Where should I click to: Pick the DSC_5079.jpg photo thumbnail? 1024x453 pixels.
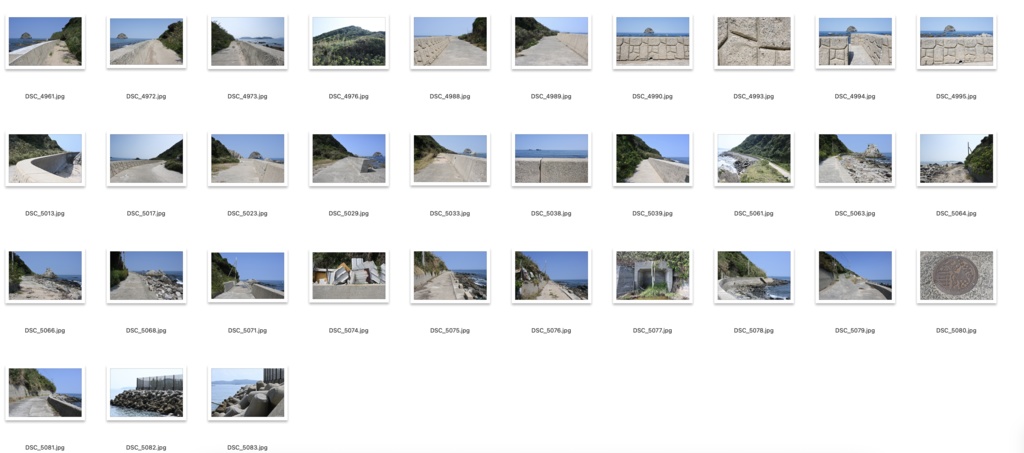click(855, 275)
